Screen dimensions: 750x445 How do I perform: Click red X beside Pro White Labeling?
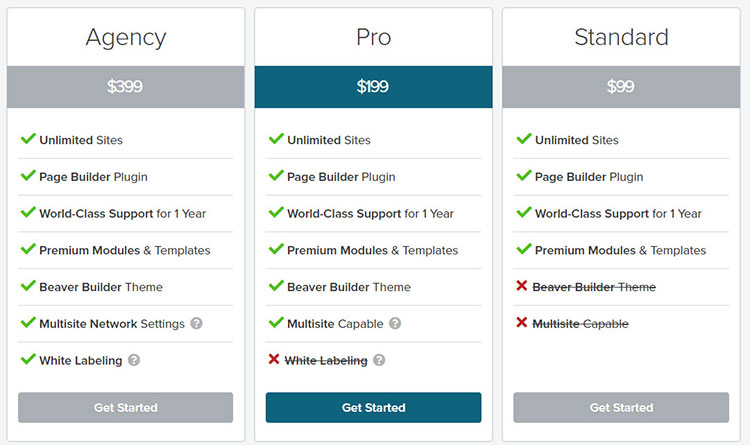(274, 360)
